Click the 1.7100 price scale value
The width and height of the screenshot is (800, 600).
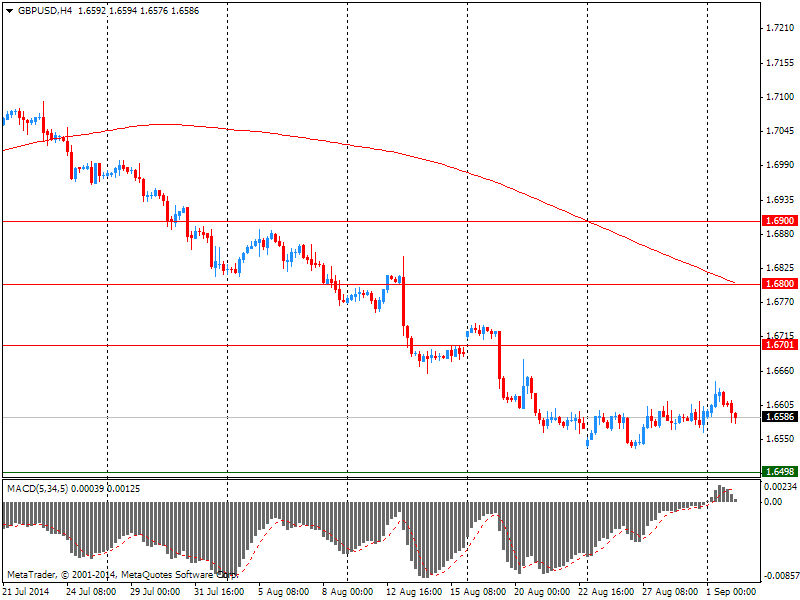(781, 96)
